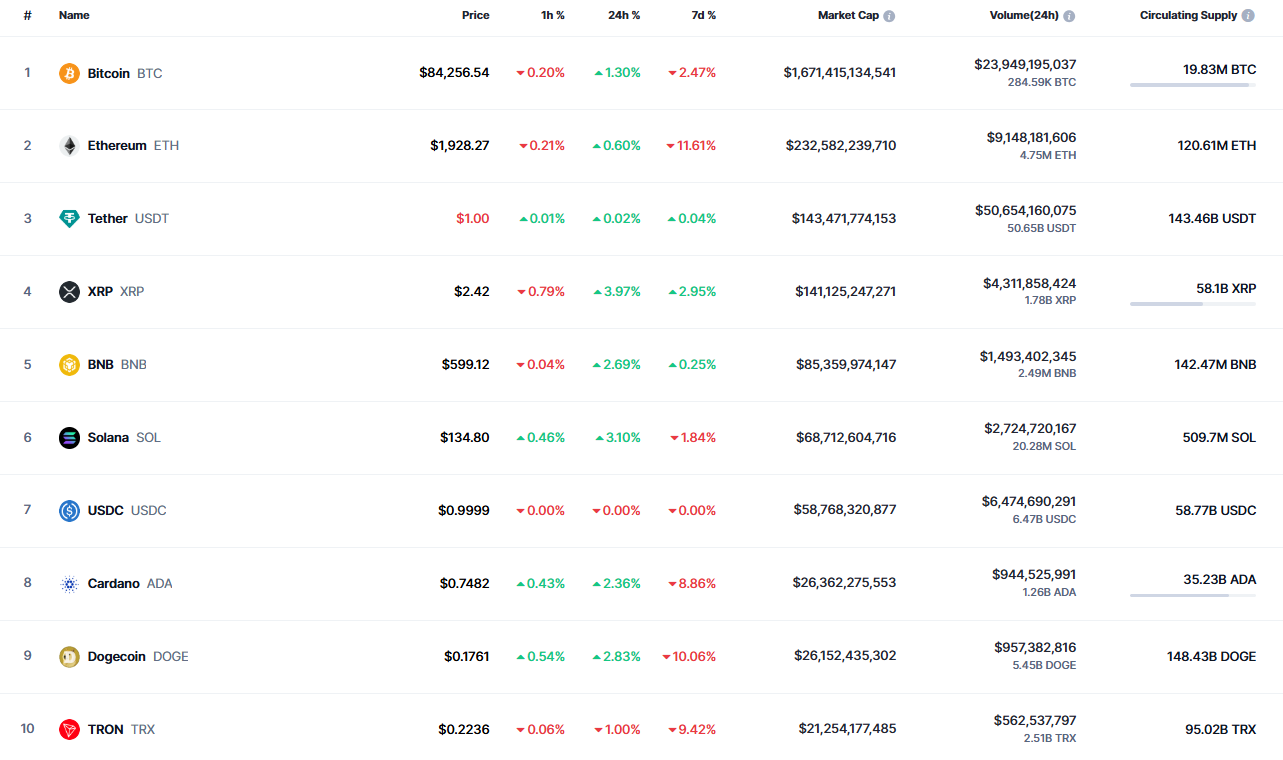The height and width of the screenshot is (760, 1283).
Task: Click the Volume(24h) info icon
Action: [x=1069, y=16]
